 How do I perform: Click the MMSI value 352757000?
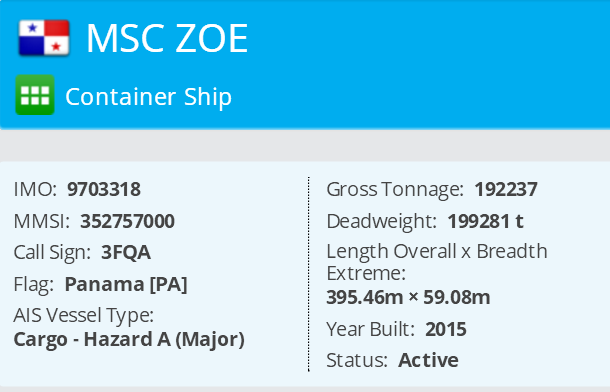(128, 221)
